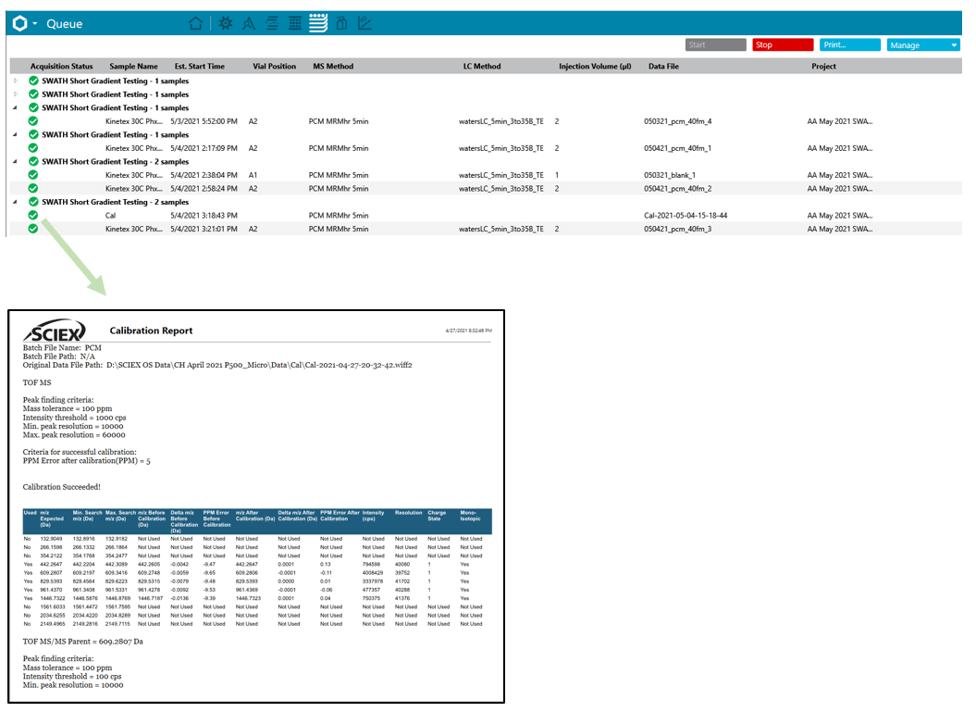Open the chart-shaped analytics icon in header

365,23
